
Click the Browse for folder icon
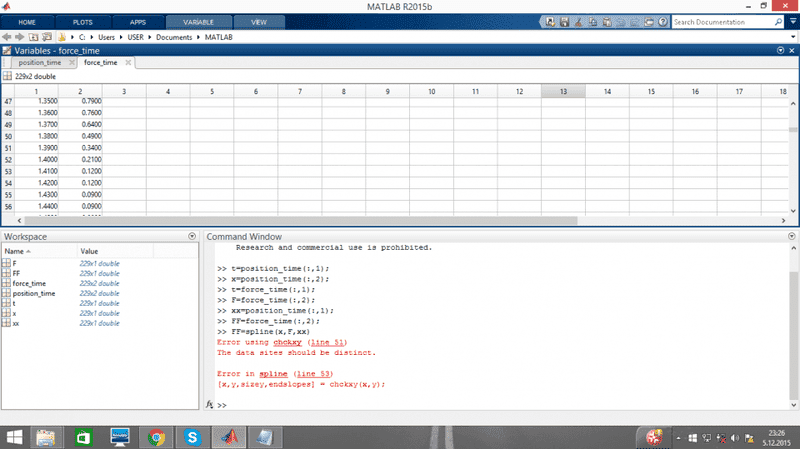(47, 37)
